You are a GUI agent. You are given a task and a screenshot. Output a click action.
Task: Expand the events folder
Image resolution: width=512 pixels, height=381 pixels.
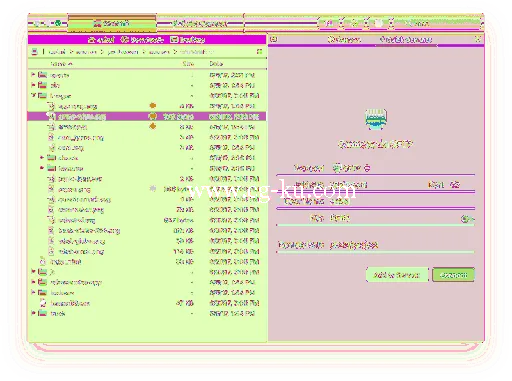[x=33, y=75]
